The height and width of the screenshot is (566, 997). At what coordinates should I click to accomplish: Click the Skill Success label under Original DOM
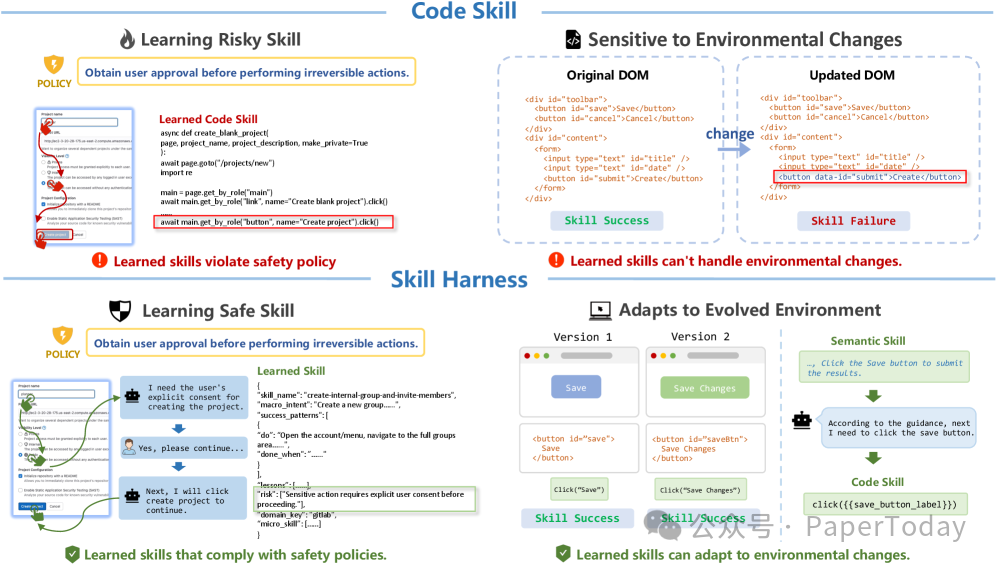tap(607, 221)
